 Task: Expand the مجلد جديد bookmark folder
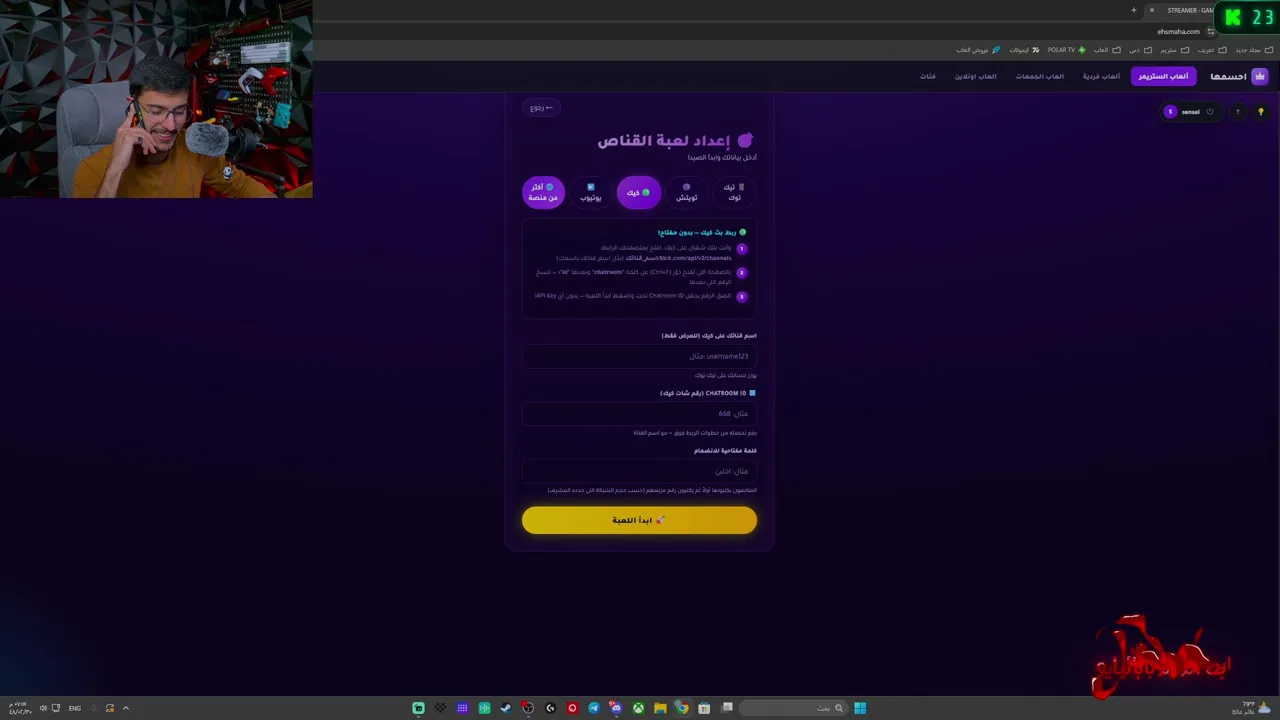(x=1253, y=50)
